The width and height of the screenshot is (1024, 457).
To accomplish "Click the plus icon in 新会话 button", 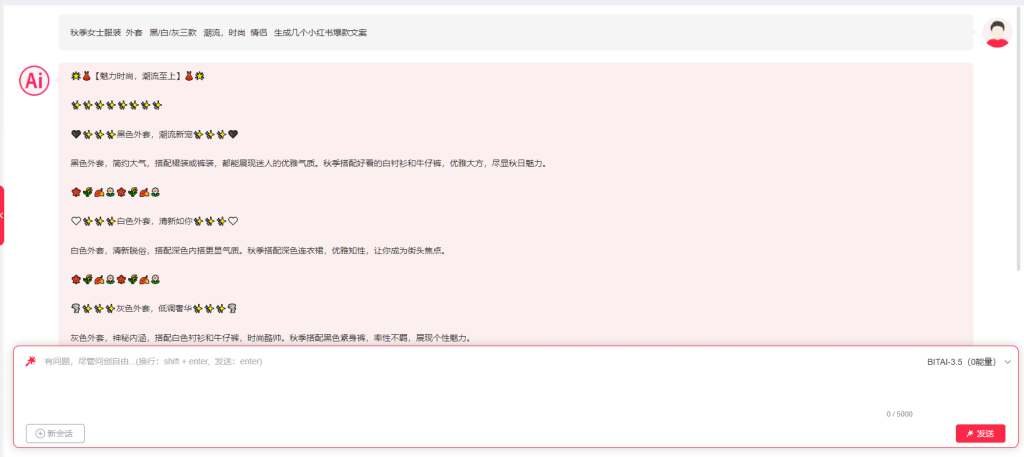I will (40, 433).
